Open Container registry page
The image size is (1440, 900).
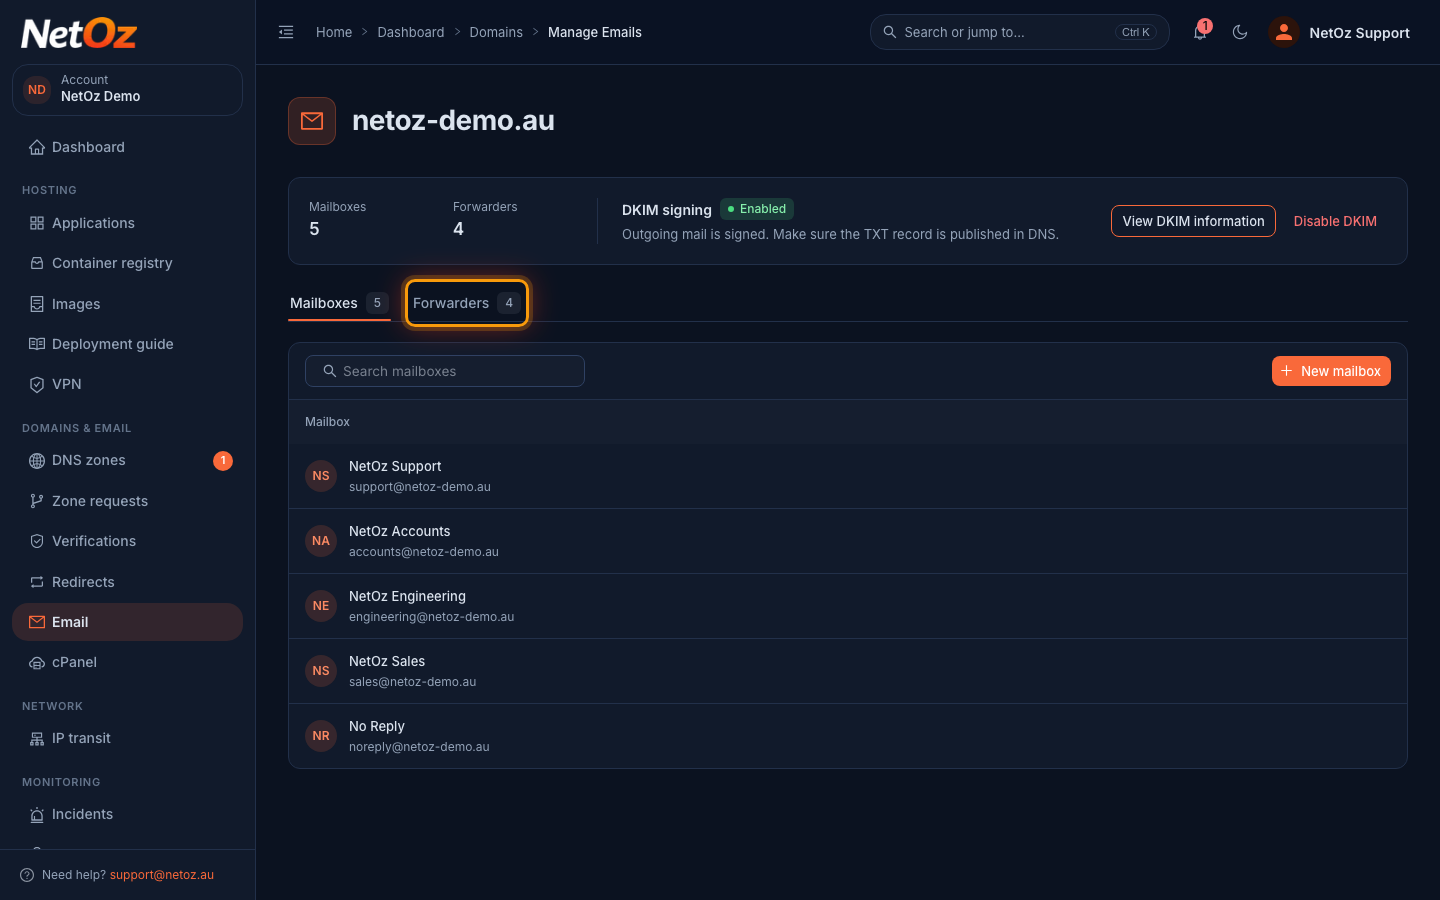point(127,263)
